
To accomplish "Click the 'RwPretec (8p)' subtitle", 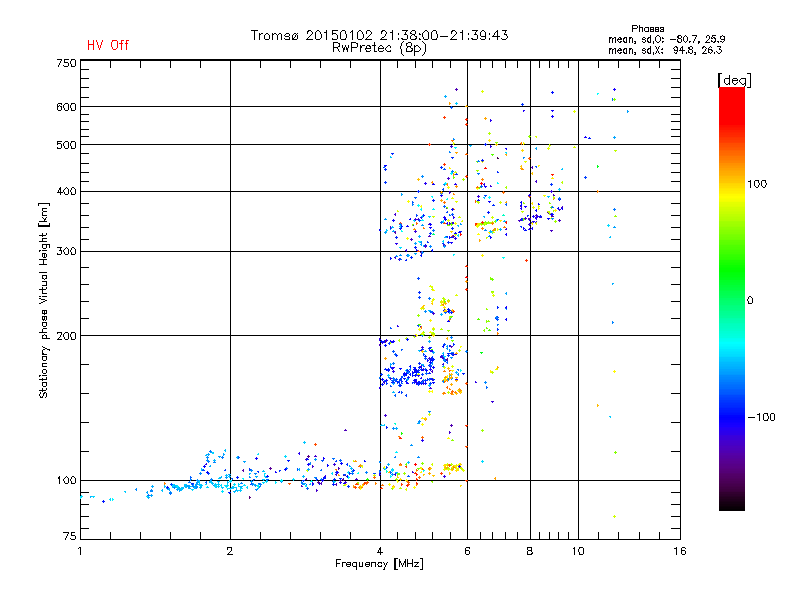I will (379, 48).
